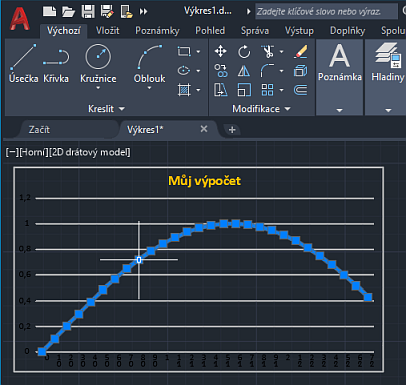Select the Erase eraser tool
Screen dimensions: 406x385
(301, 52)
